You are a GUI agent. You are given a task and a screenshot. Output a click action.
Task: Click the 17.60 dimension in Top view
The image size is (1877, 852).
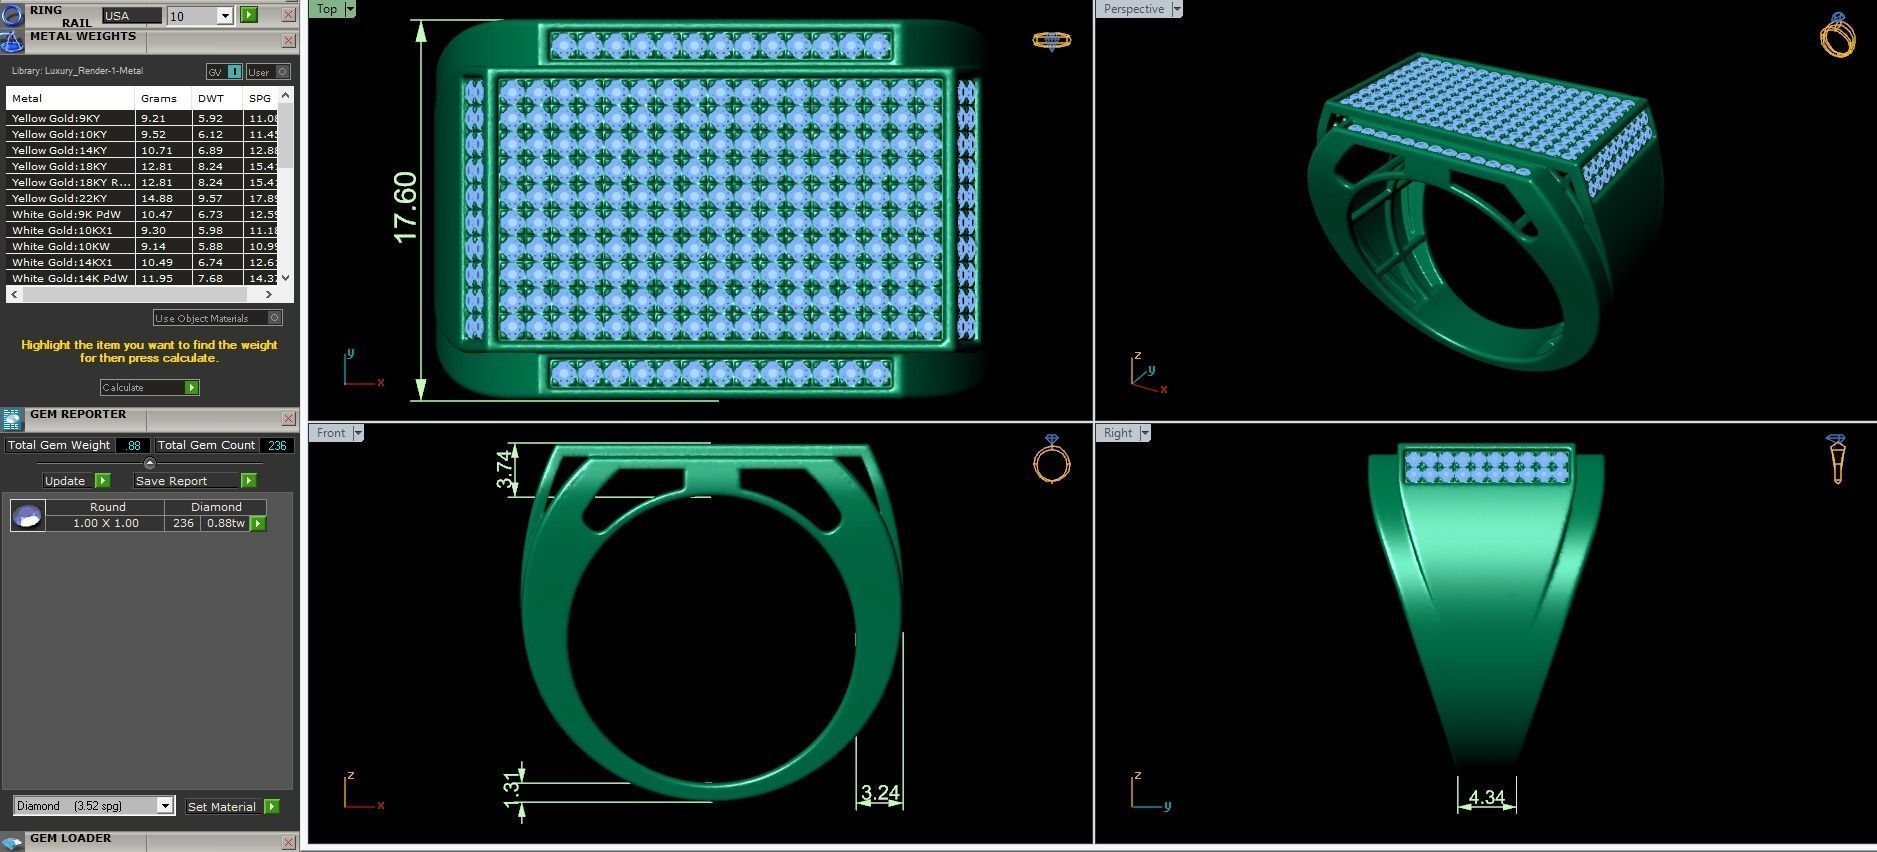[404, 207]
